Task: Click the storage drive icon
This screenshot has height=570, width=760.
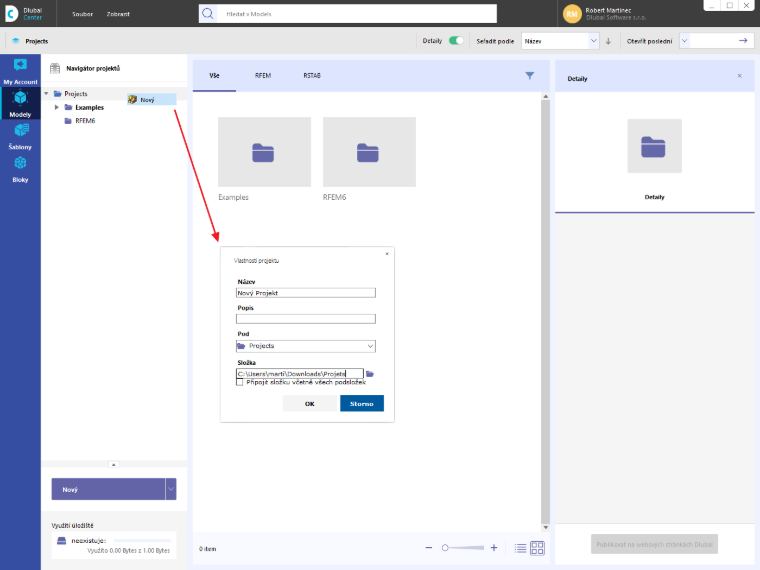Action: click(x=62, y=540)
